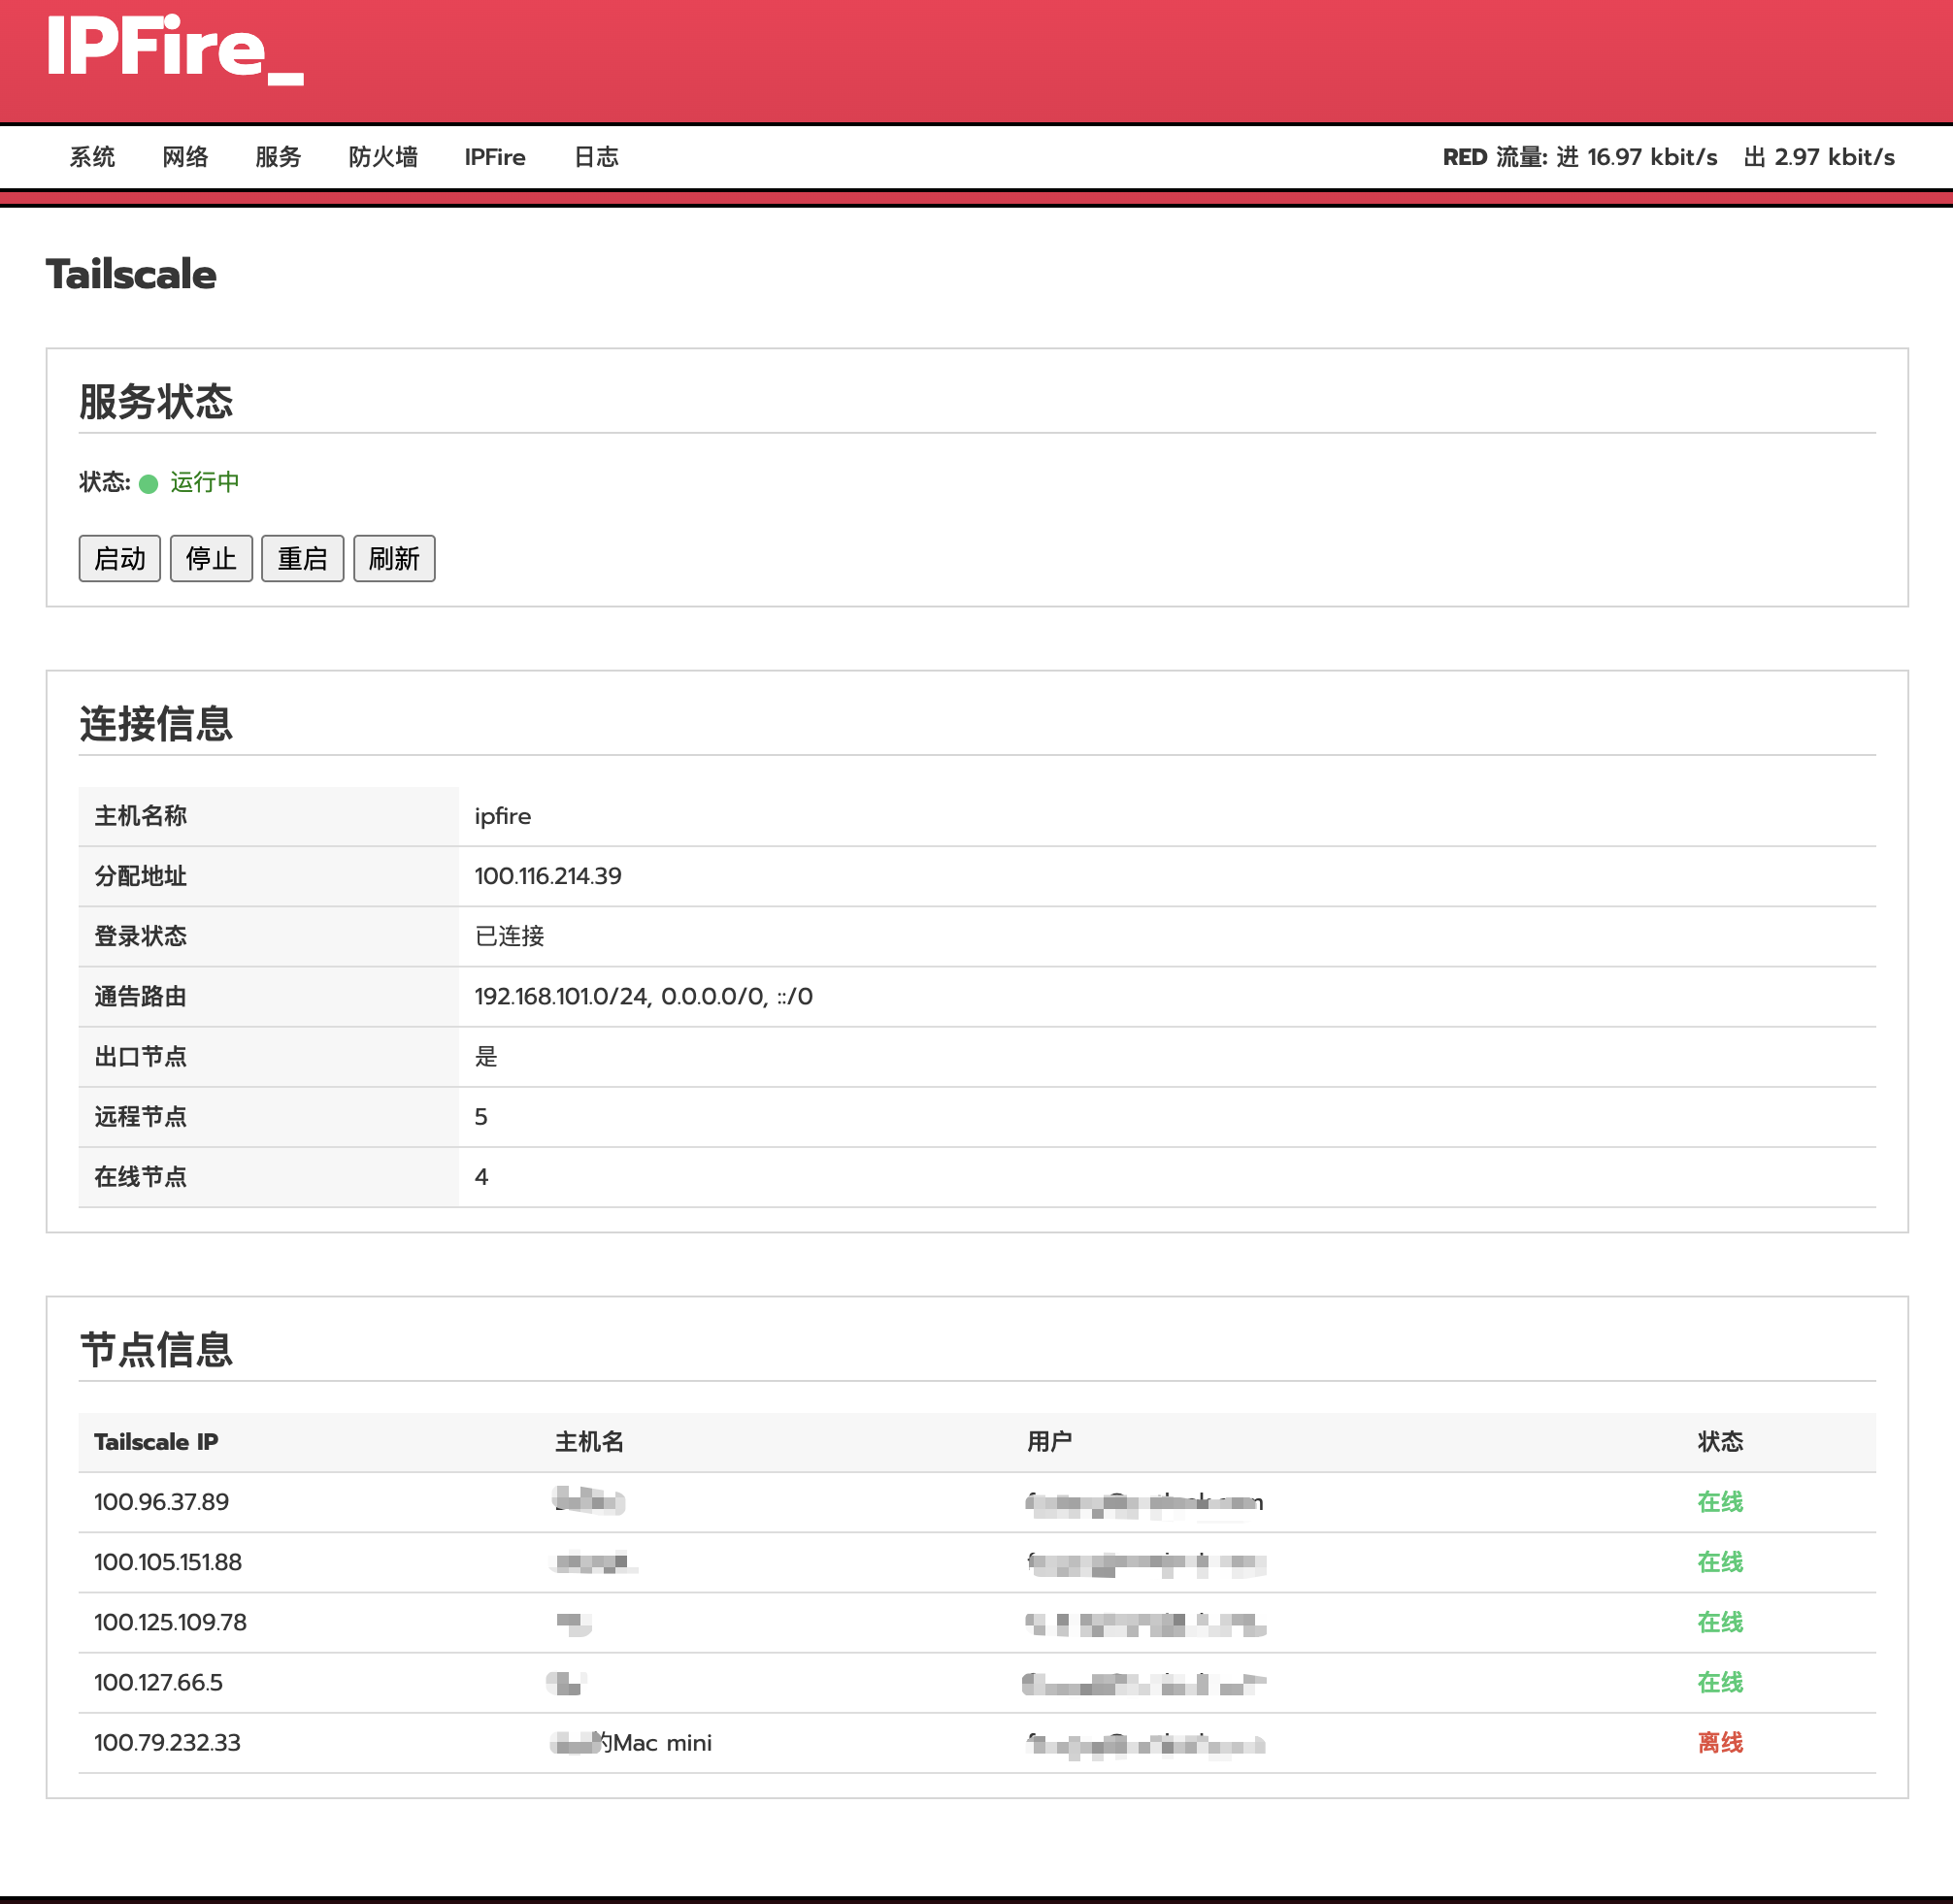The image size is (1953, 1904).
Task: Click the 远程节点 row label
Action: [x=140, y=1117]
